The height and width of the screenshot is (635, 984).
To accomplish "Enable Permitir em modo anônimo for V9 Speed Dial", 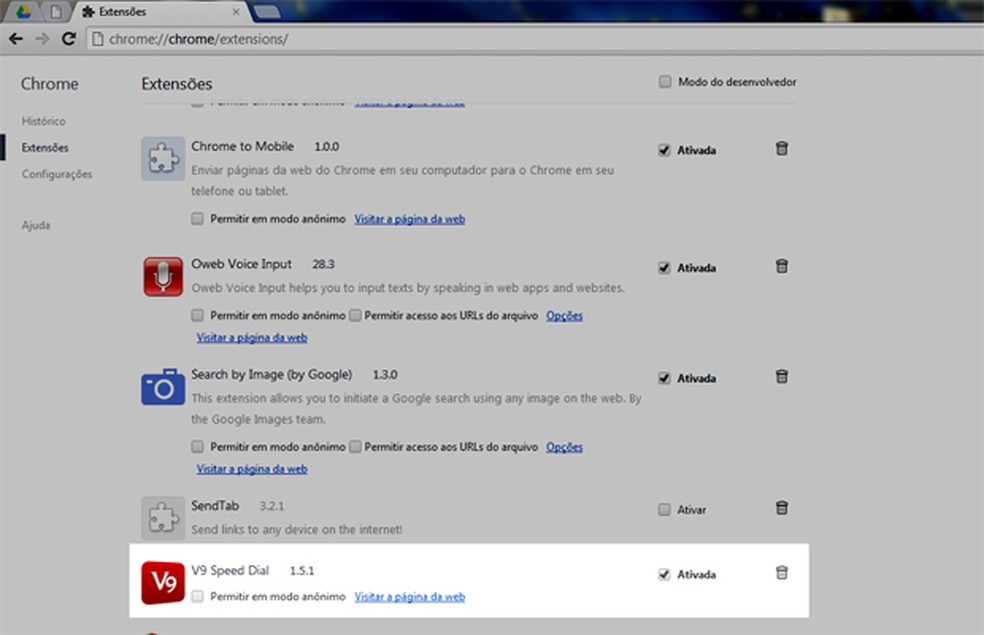I will pyautogui.click(x=197, y=597).
